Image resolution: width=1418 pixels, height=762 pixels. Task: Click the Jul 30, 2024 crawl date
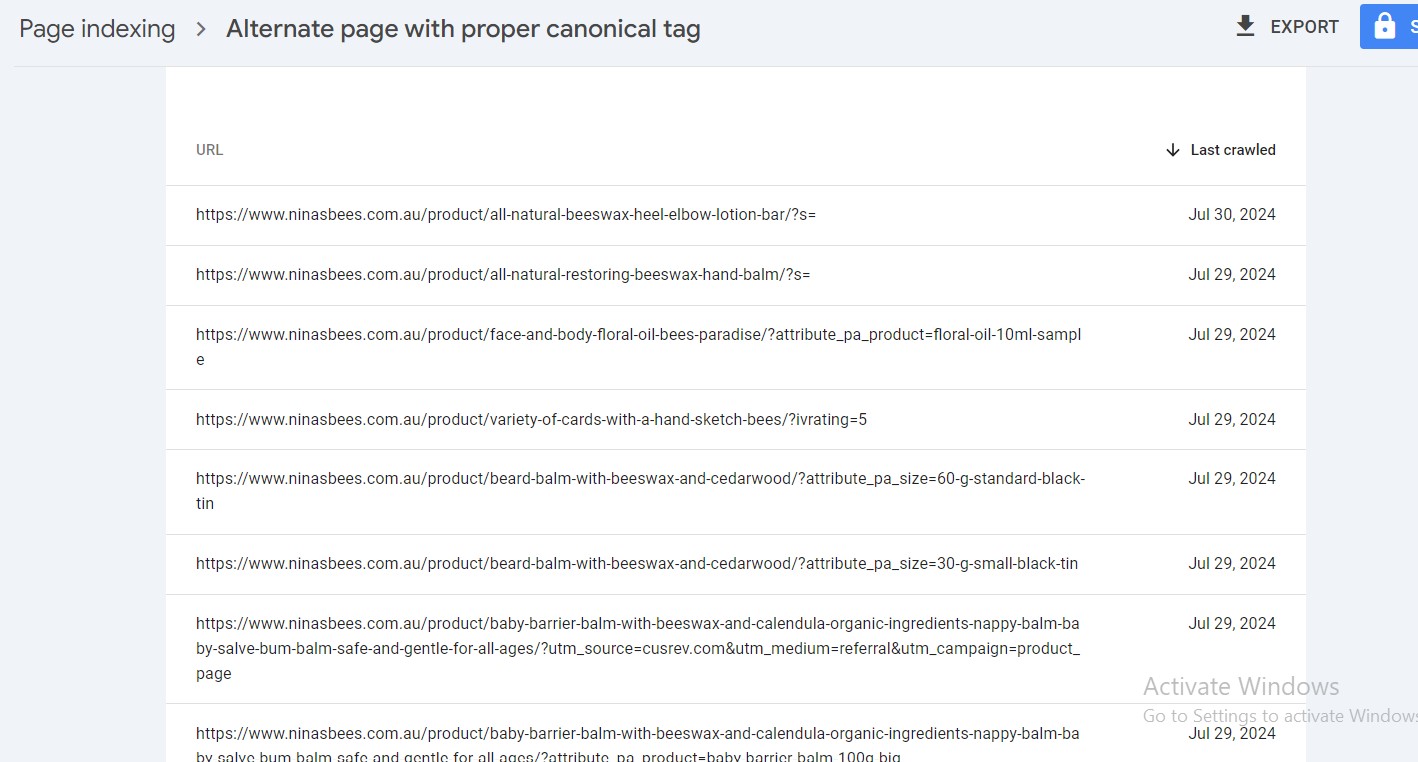(1232, 215)
